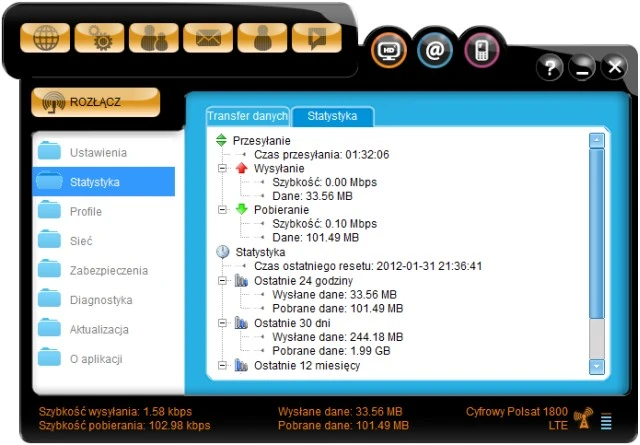Click the round @ email icon

pyautogui.click(x=435, y=50)
